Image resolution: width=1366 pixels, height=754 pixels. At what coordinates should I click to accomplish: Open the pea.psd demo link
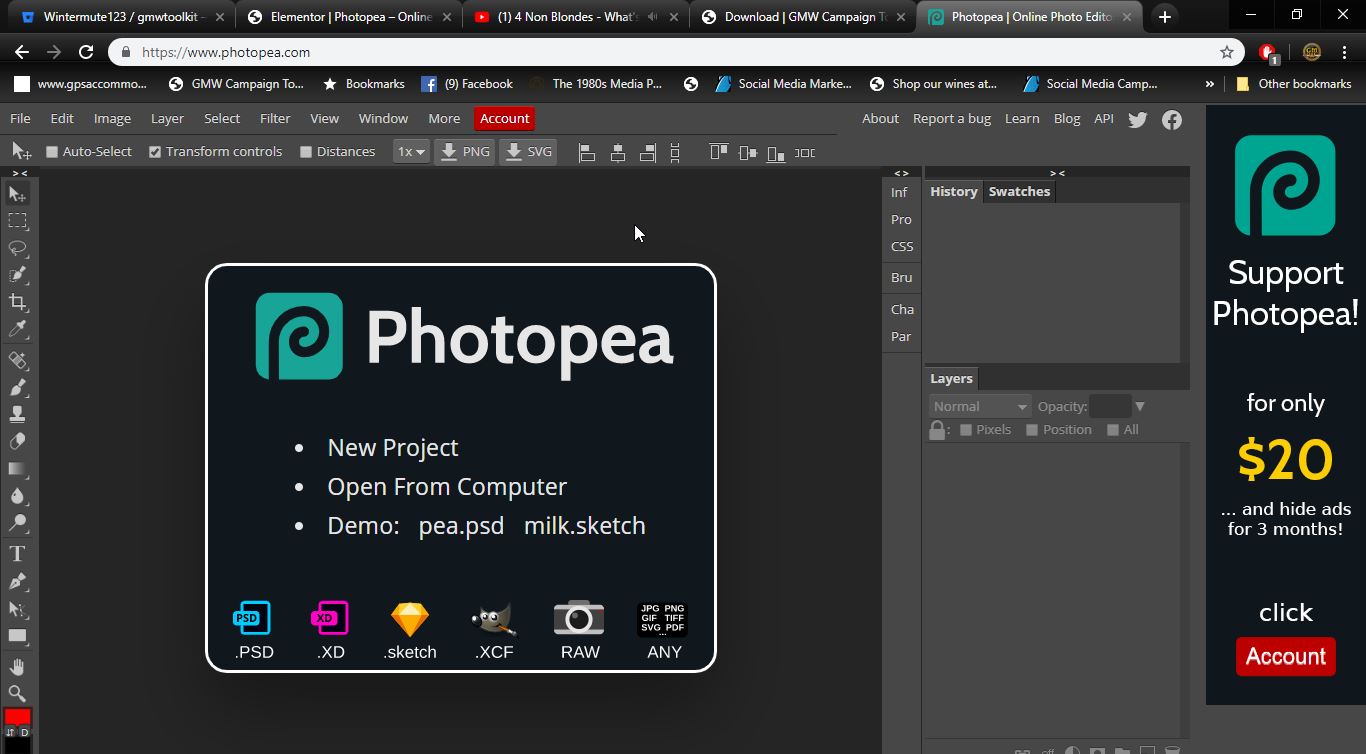coord(461,526)
